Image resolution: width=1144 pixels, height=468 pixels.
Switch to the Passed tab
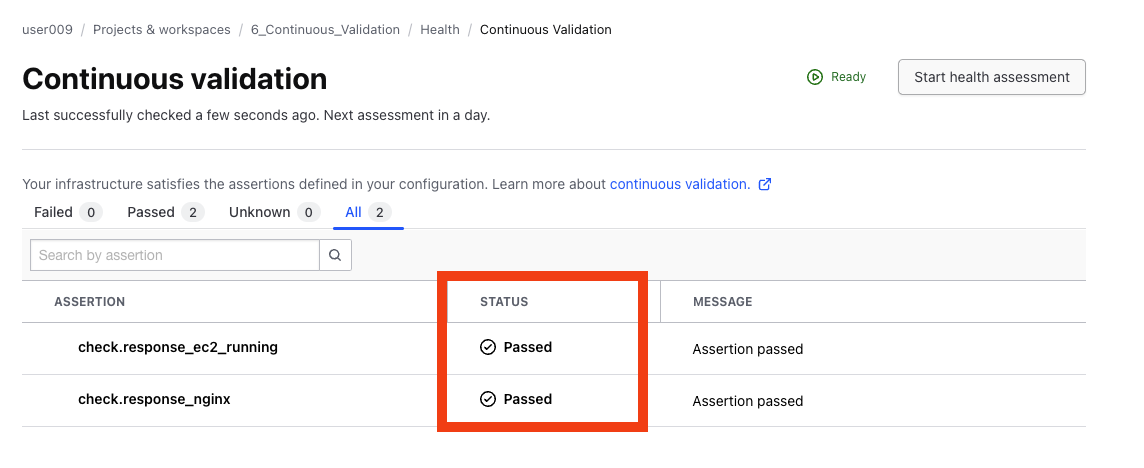tap(165, 212)
